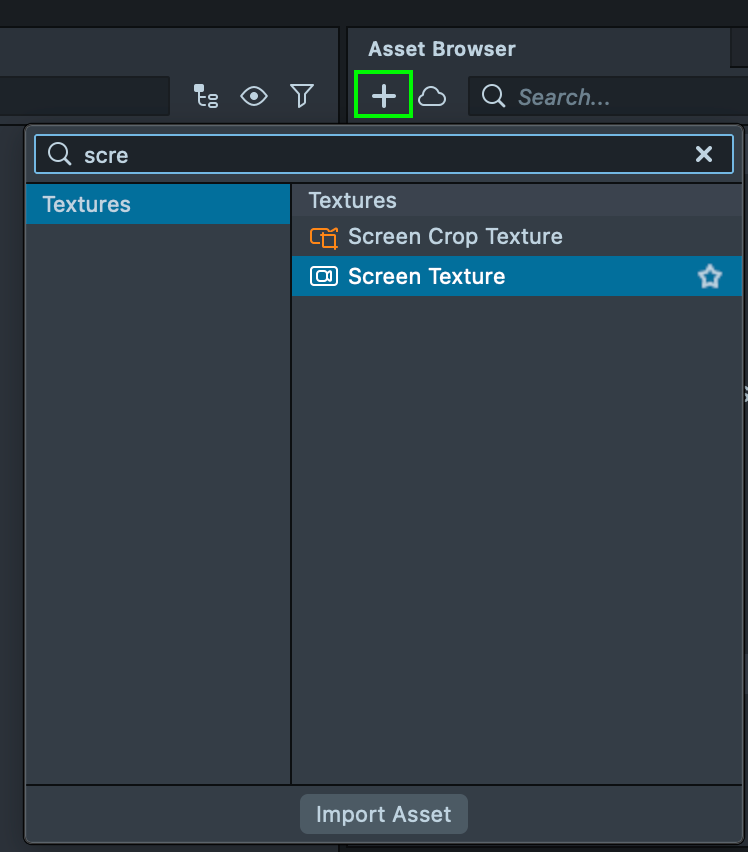Click the plus add asset icon
The image size is (748, 852).
tap(384, 96)
